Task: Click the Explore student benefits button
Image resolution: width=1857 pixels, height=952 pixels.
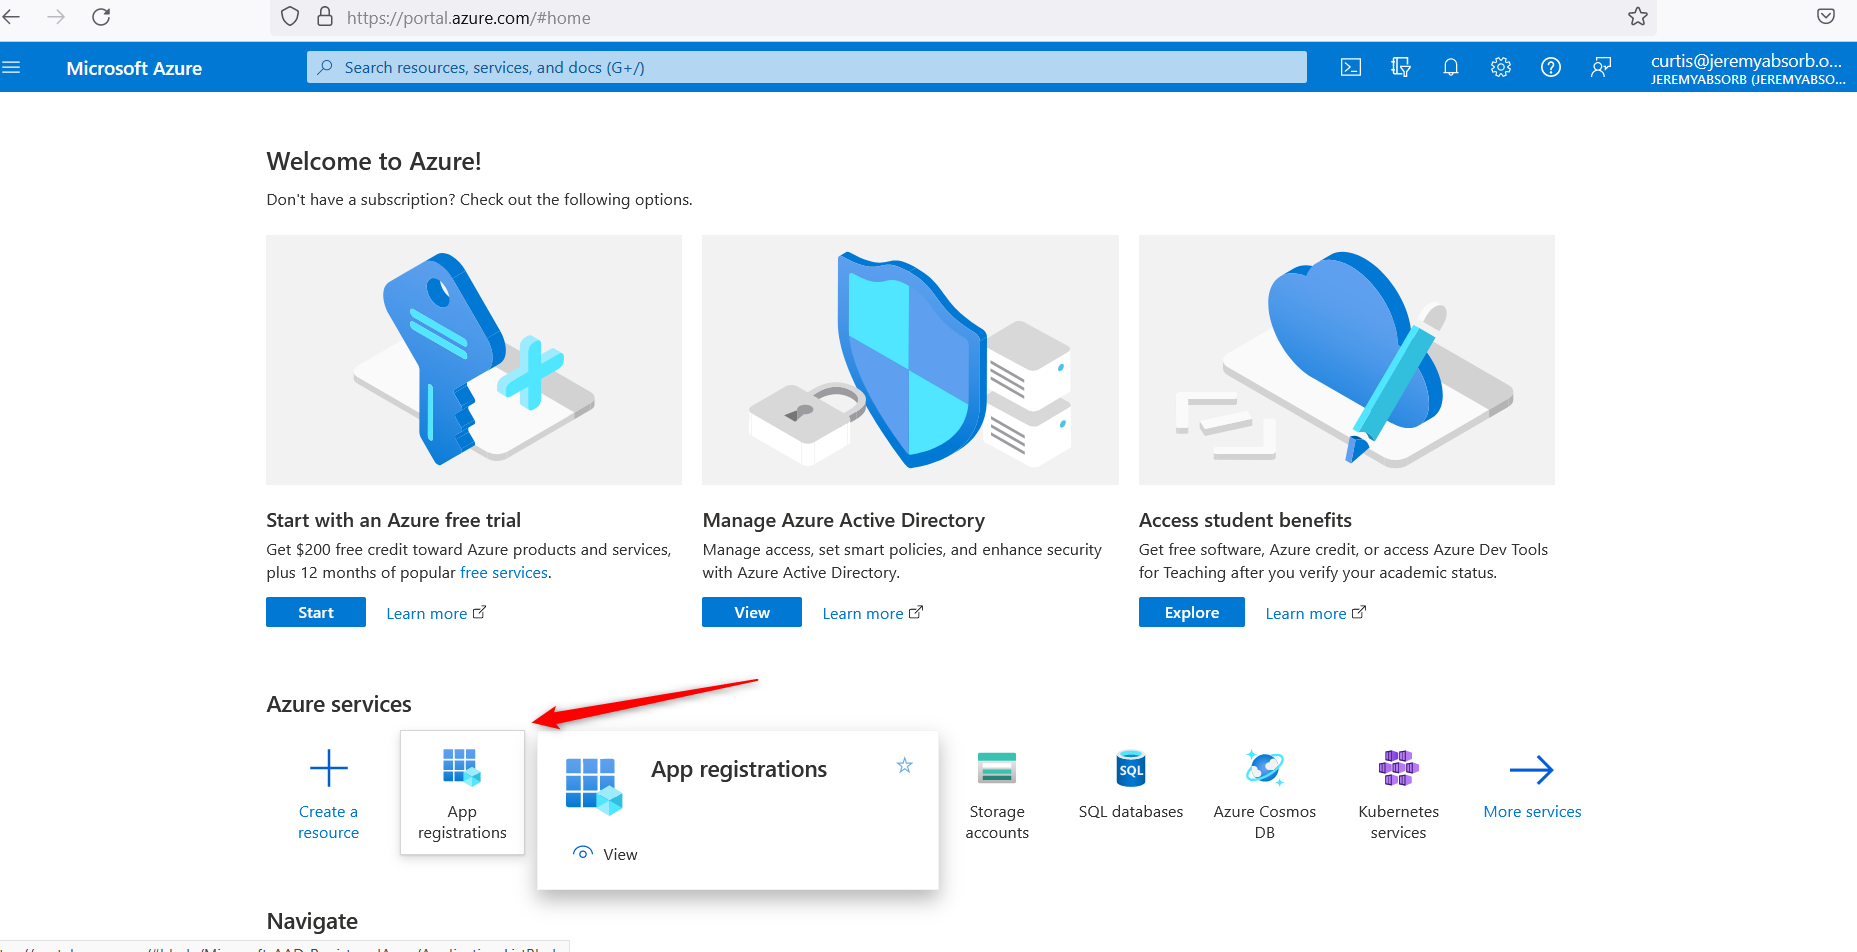Action: [1192, 612]
